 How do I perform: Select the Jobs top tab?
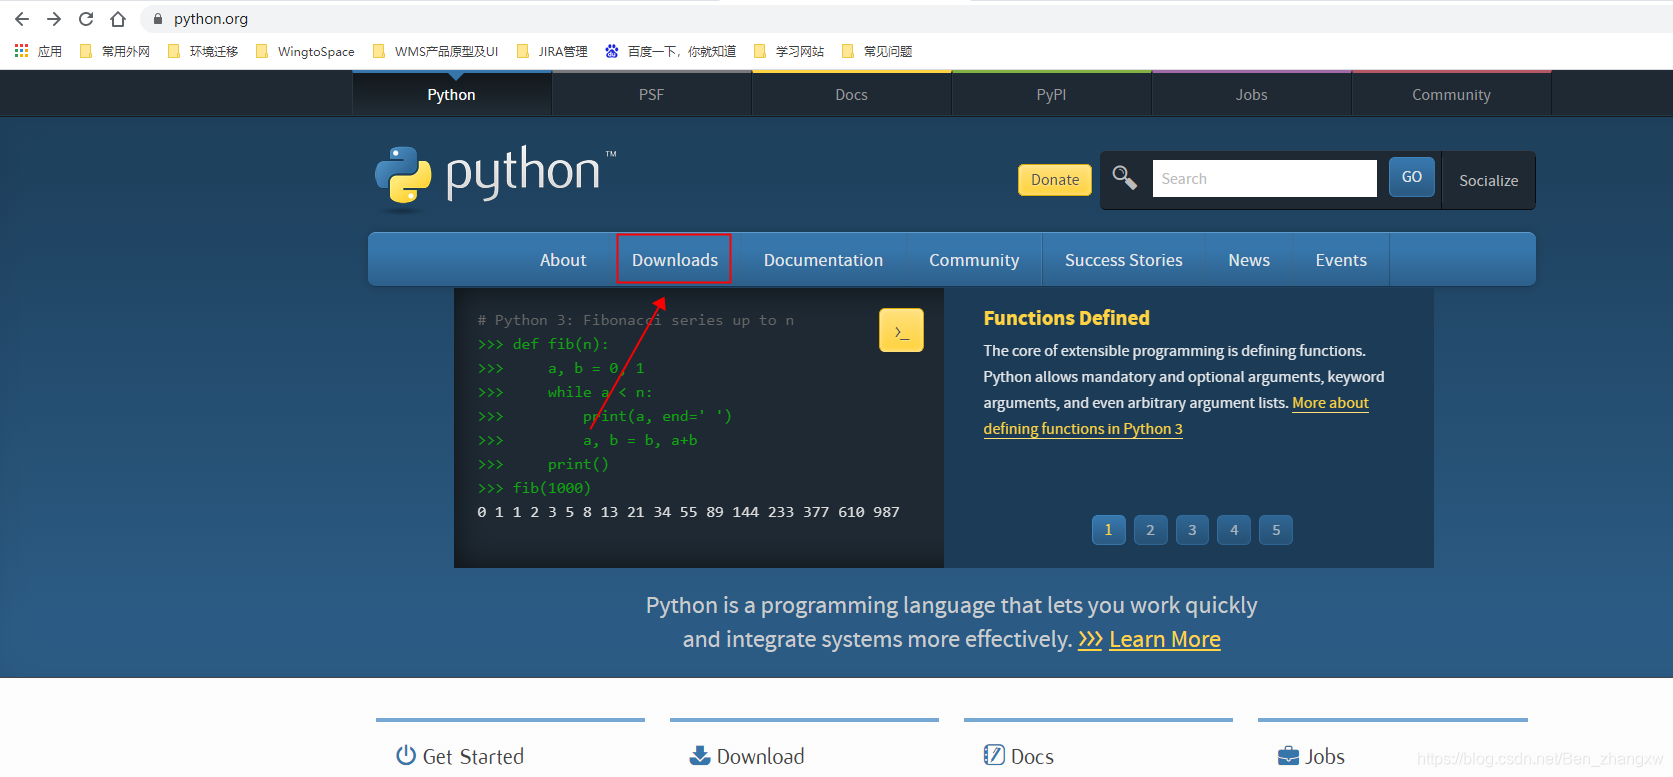(1252, 94)
